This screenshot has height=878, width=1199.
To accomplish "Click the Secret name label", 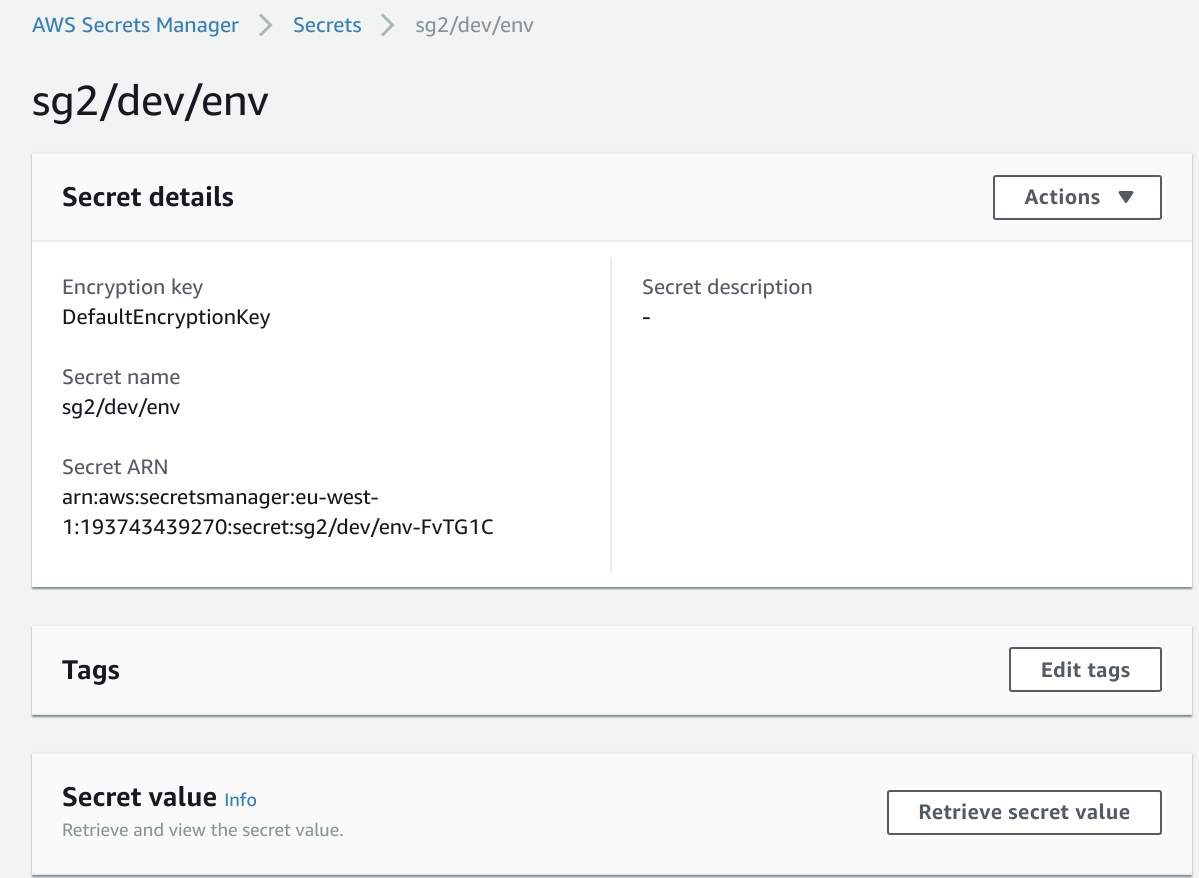I will coord(121,377).
